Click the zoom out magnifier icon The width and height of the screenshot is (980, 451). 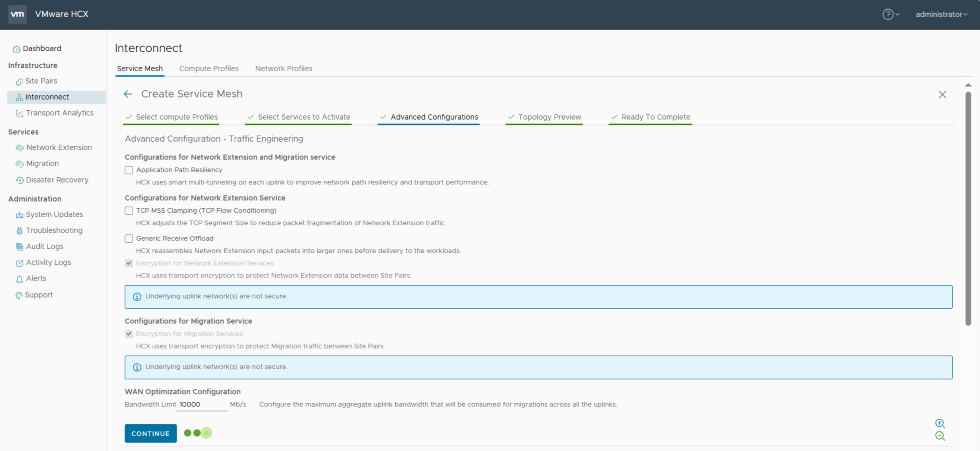940,437
